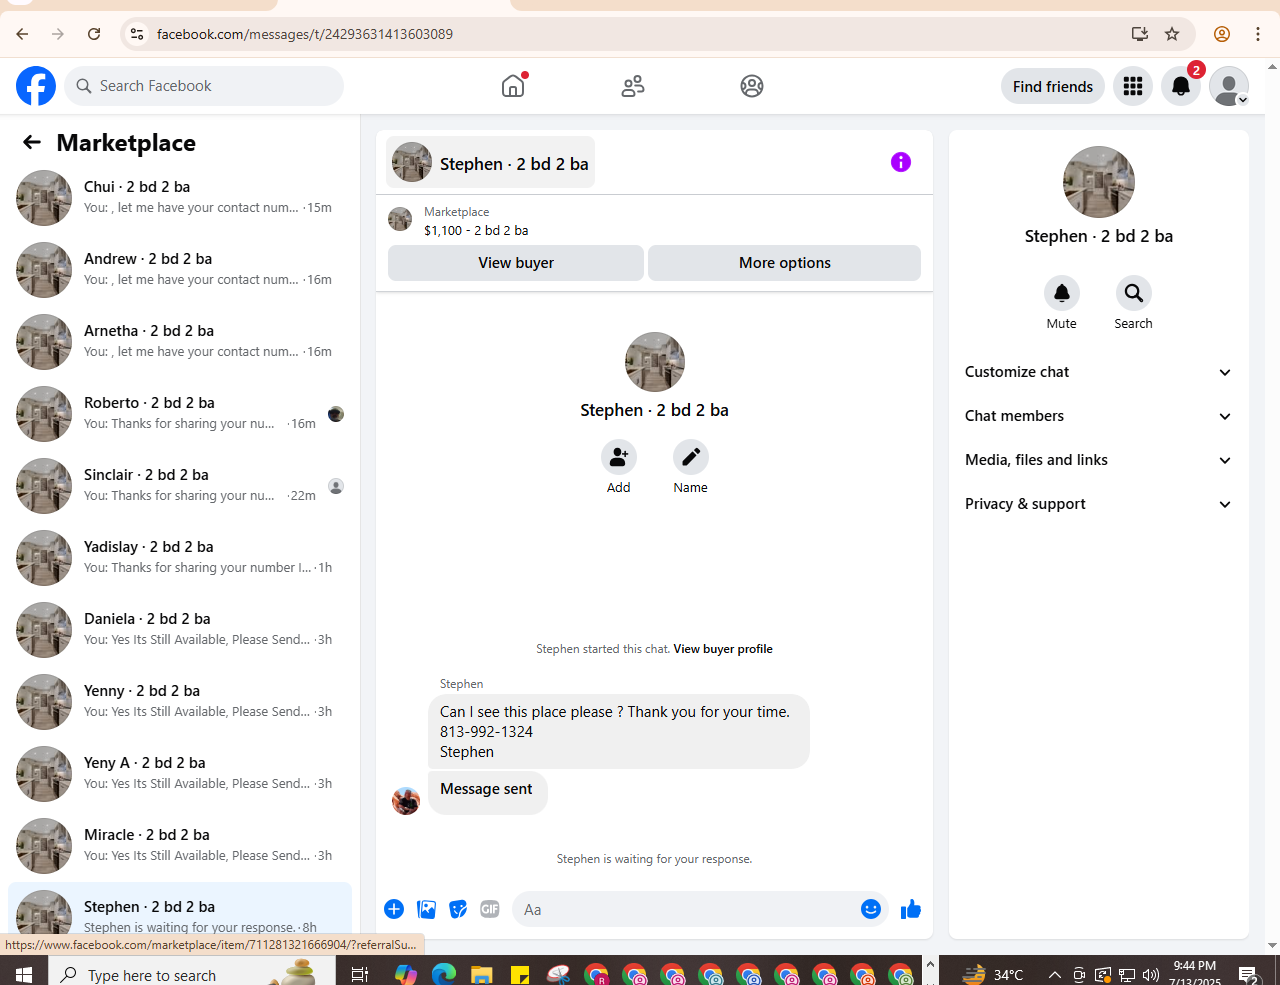Image resolution: width=1280 pixels, height=985 pixels.
Task: Open Microsoft Edge from the taskbar
Action: [443, 974]
